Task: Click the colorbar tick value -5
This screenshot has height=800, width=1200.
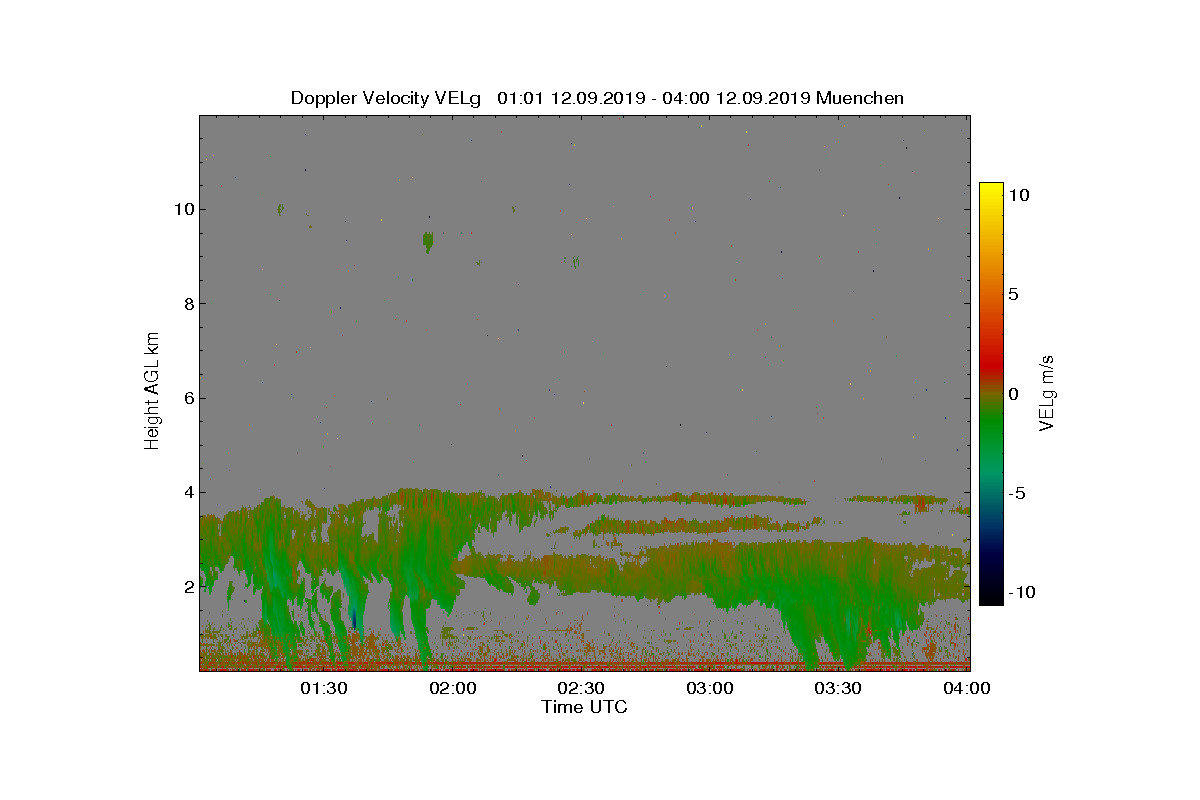Action: click(1016, 493)
